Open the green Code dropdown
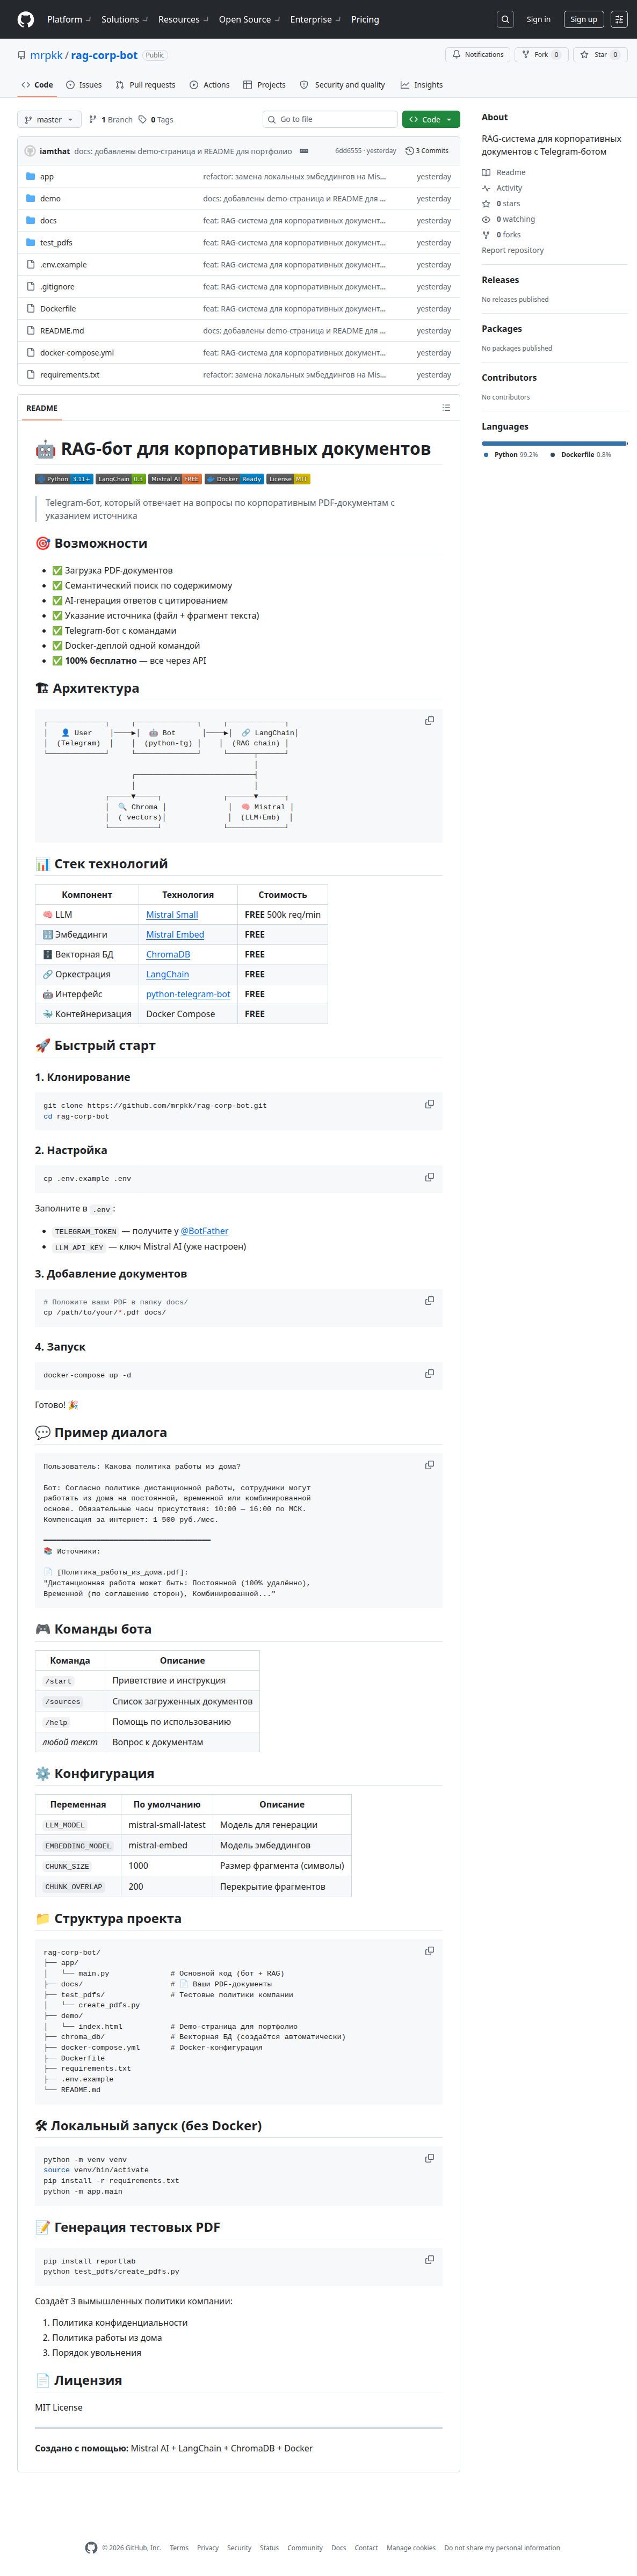637x2576 pixels. point(431,120)
